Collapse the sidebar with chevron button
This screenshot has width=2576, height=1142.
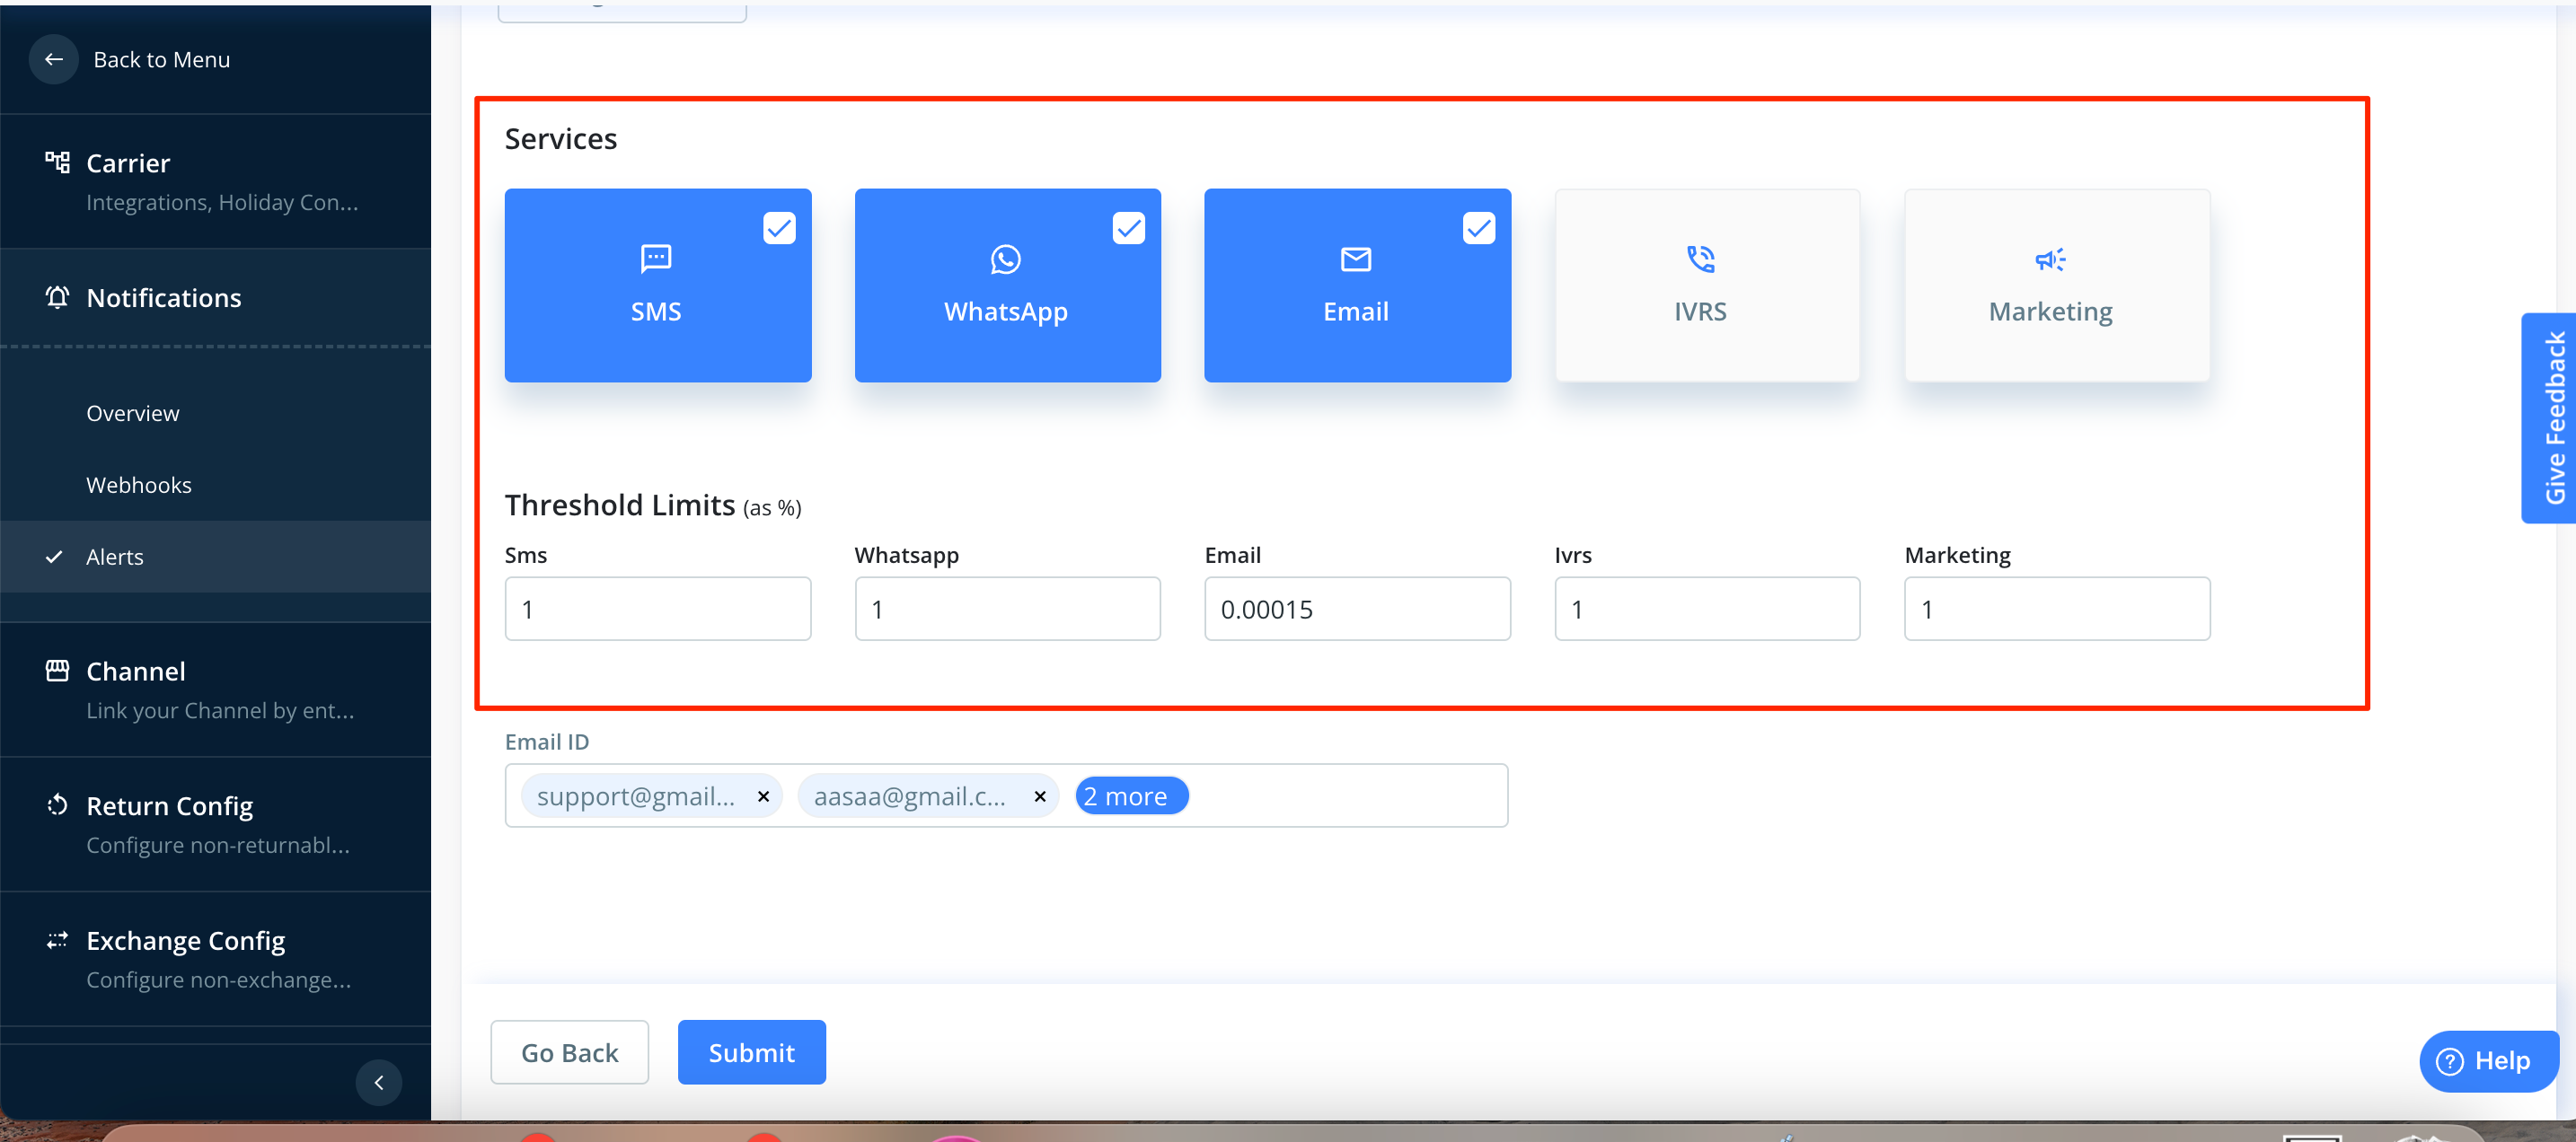click(378, 1082)
